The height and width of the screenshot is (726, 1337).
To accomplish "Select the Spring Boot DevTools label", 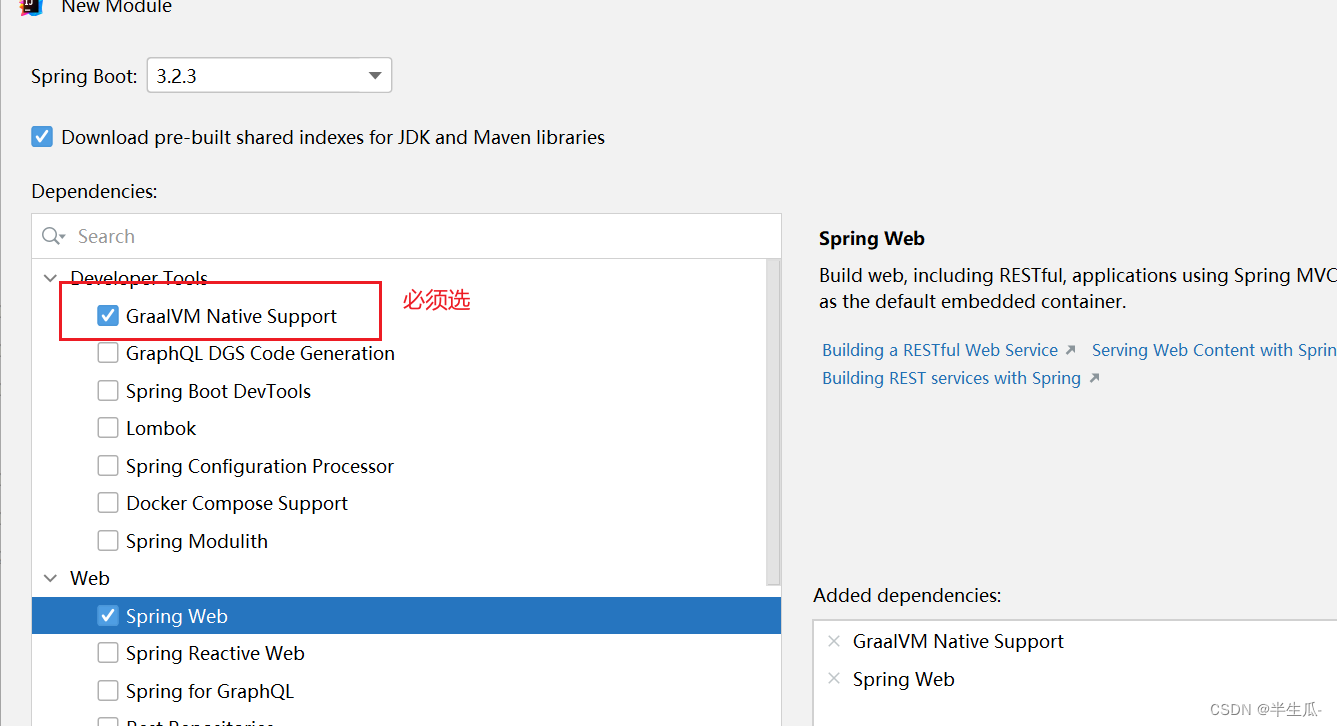I will coord(218,391).
